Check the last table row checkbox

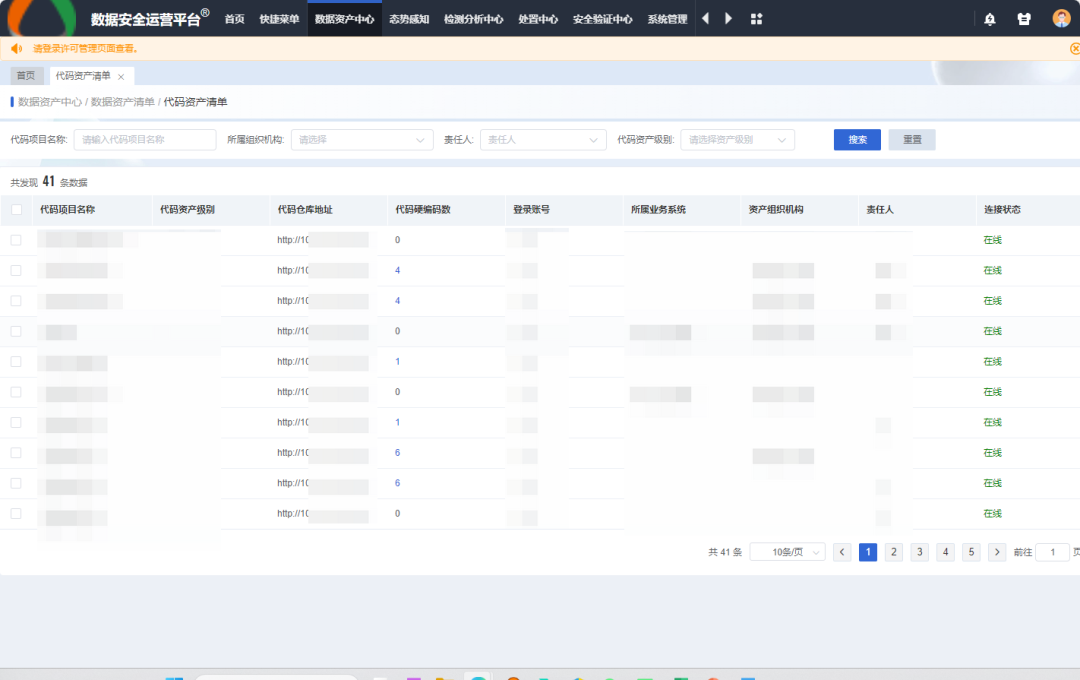[x=16, y=513]
